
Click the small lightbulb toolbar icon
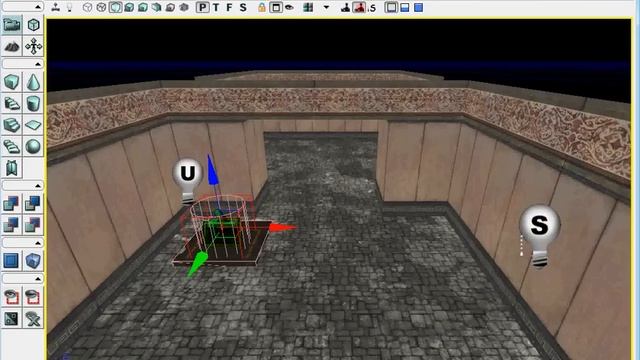point(70,7)
